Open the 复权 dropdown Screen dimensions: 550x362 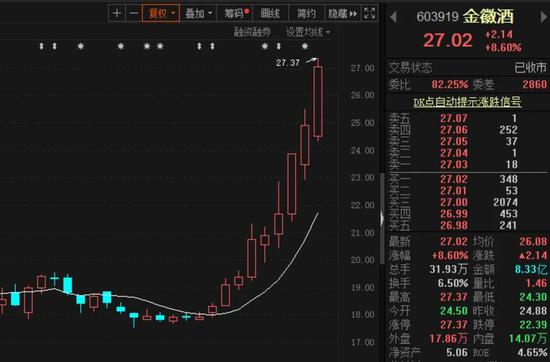161,13
